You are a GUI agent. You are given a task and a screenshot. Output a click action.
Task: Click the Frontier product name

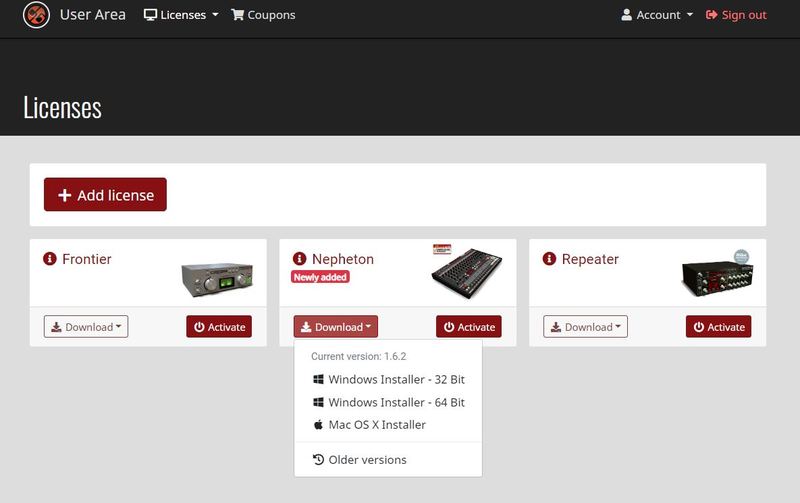coord(87,259)
